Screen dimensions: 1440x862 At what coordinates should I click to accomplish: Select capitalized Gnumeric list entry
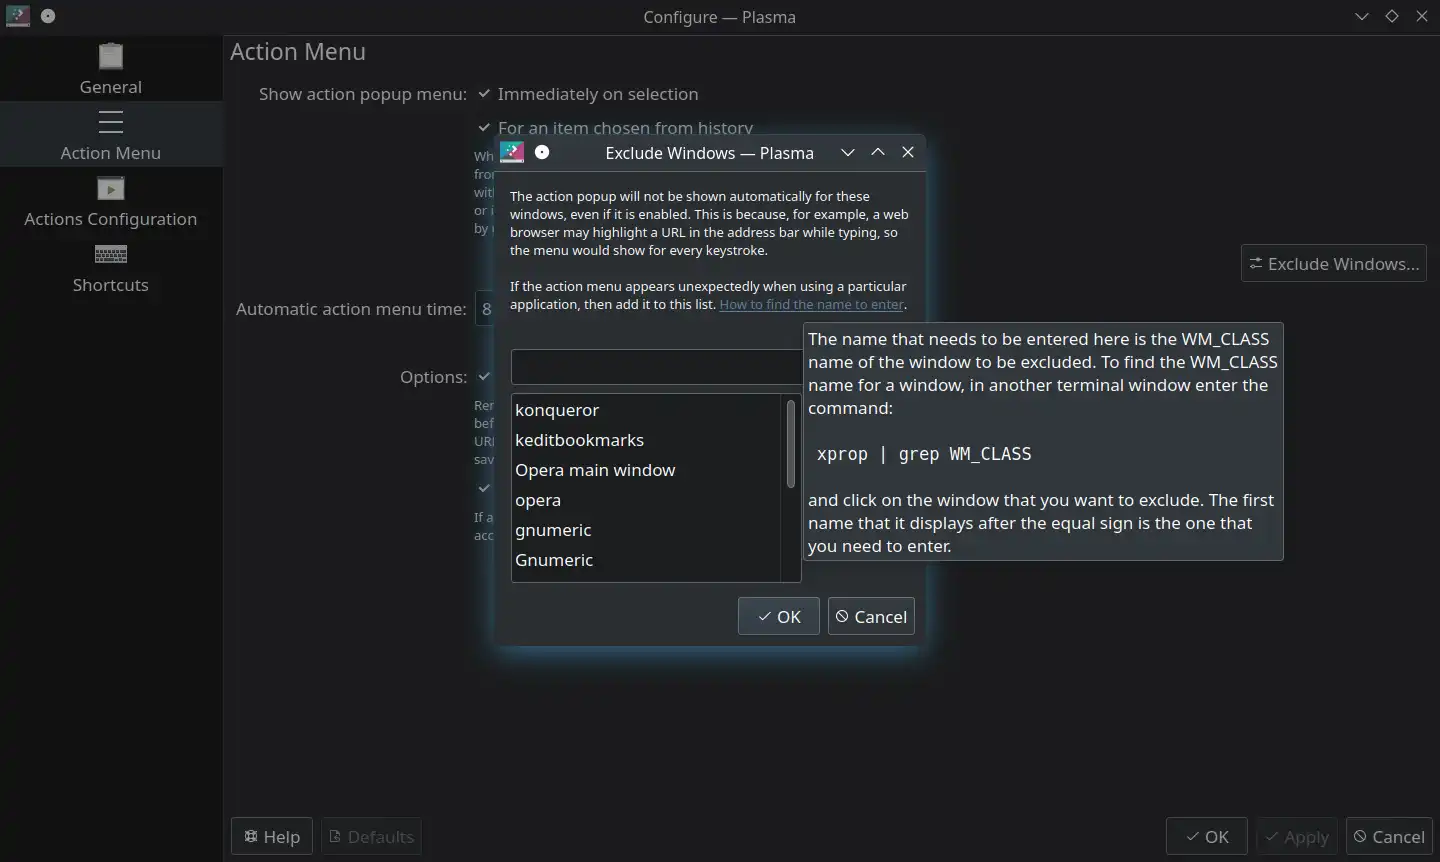pyautogui.click(x=646, y=560)
